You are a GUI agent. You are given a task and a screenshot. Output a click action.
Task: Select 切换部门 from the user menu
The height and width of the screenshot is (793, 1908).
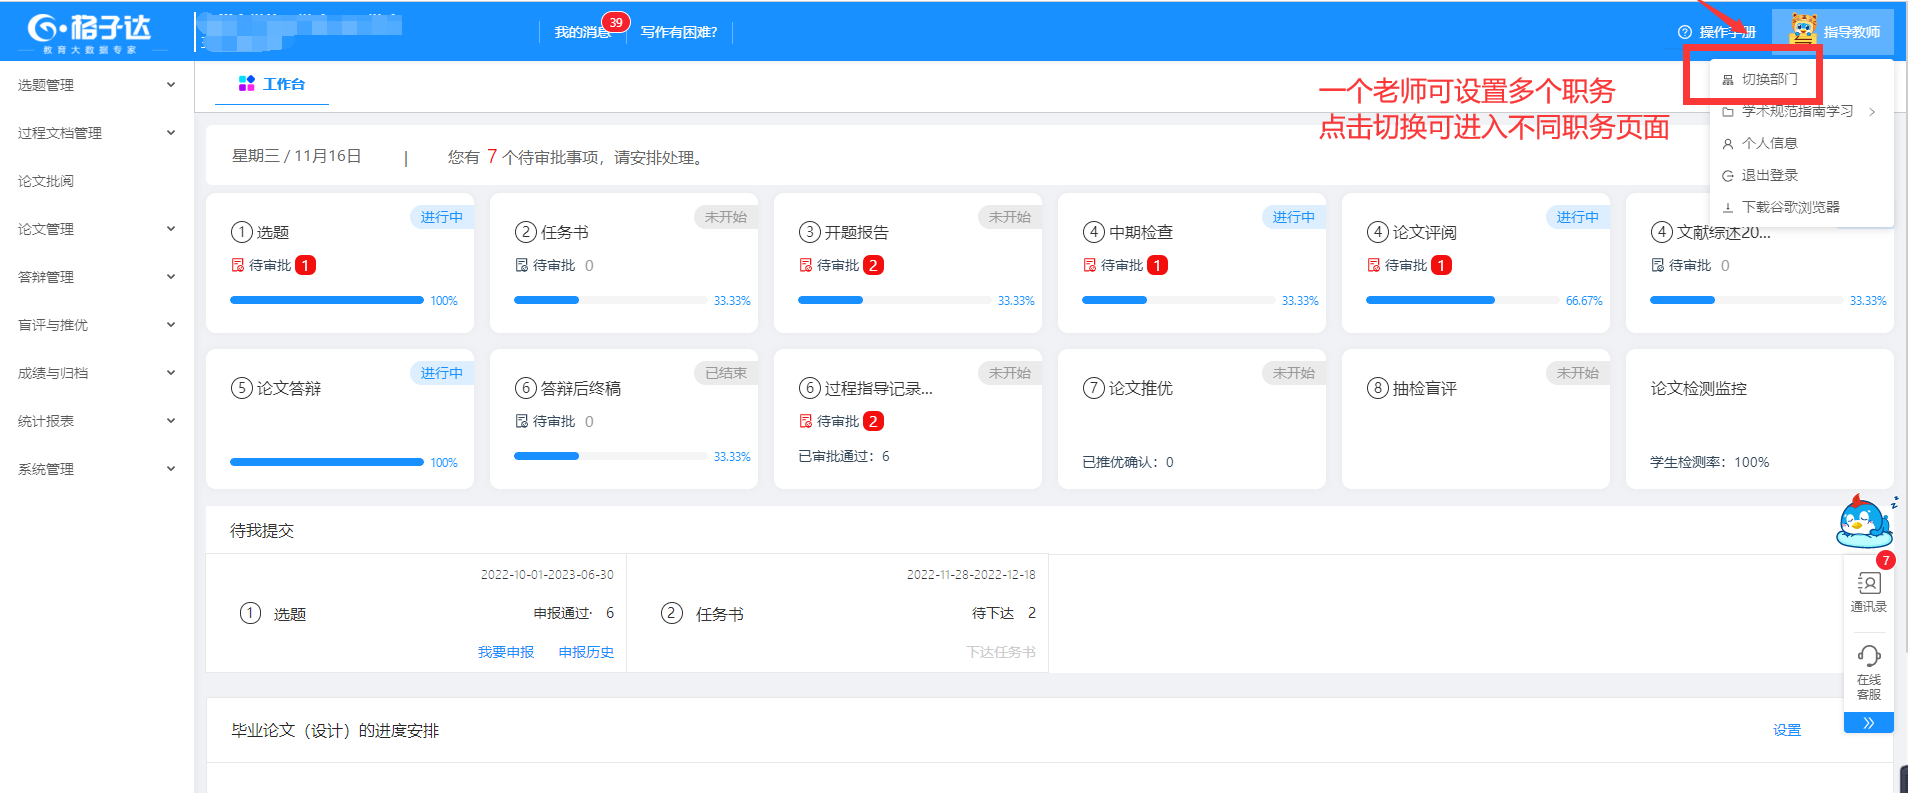(x=1768, y=79)
